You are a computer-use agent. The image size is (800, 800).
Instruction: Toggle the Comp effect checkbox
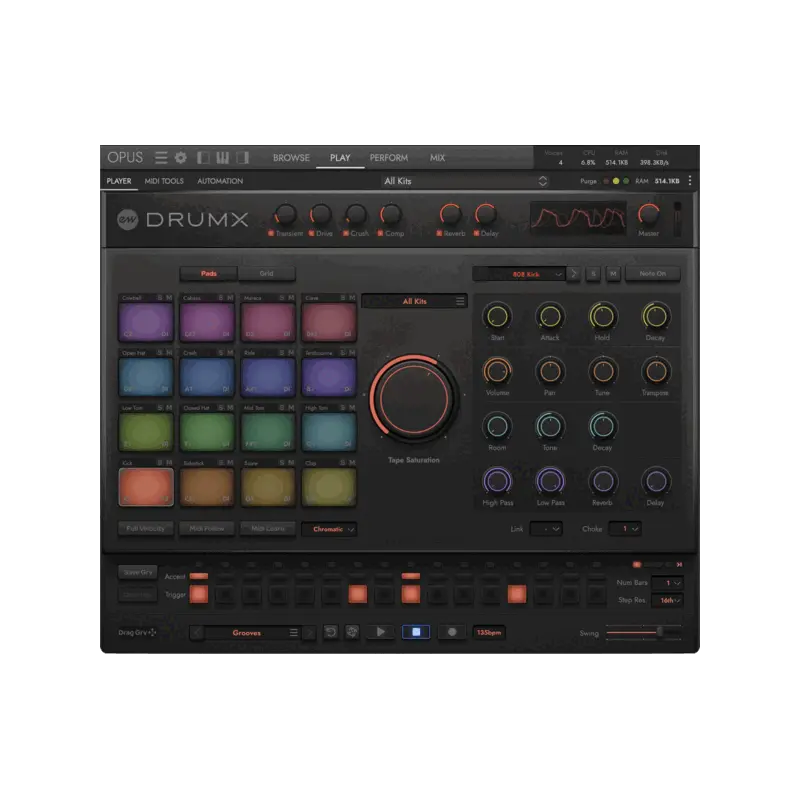tap(381, 233)
